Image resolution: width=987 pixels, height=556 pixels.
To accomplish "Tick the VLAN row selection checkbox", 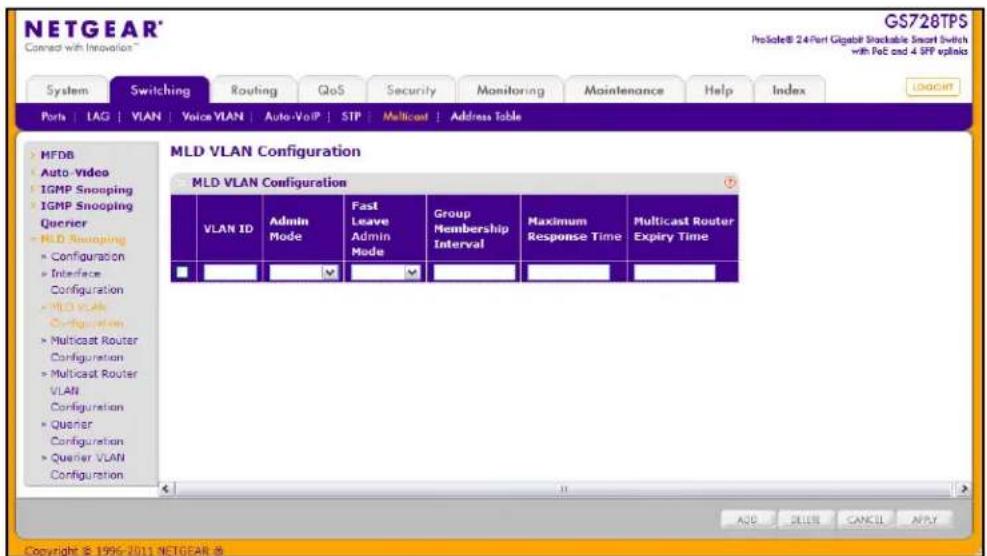I will coord(183,272).
